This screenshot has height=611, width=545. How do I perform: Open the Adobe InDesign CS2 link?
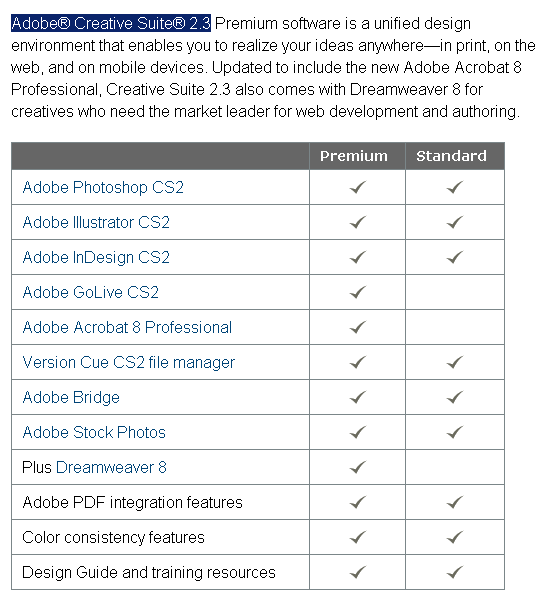click(x=96, y=258)
